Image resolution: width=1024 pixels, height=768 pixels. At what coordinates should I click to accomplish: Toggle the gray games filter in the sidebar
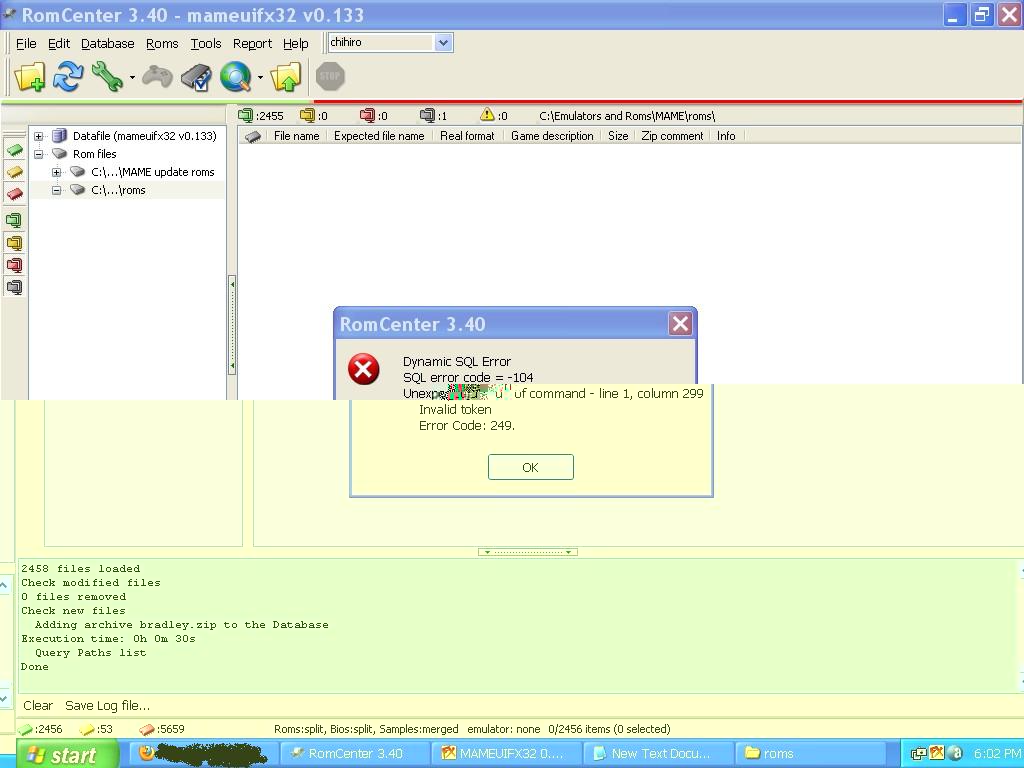tap(14, 287)
